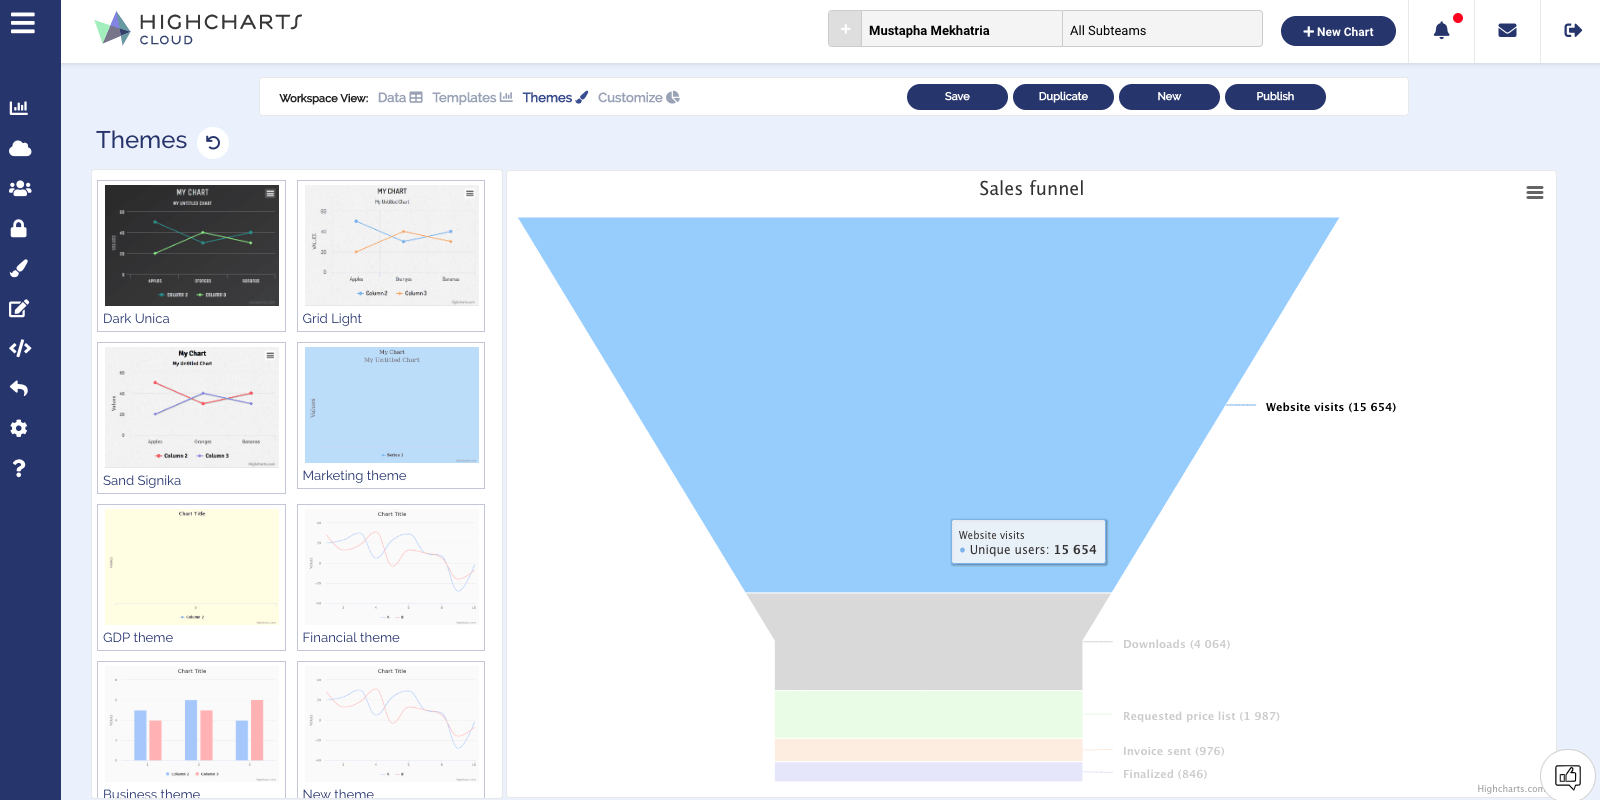
Task: Toggle the Invoice sent funnel label
Action: pos(1173,751)
